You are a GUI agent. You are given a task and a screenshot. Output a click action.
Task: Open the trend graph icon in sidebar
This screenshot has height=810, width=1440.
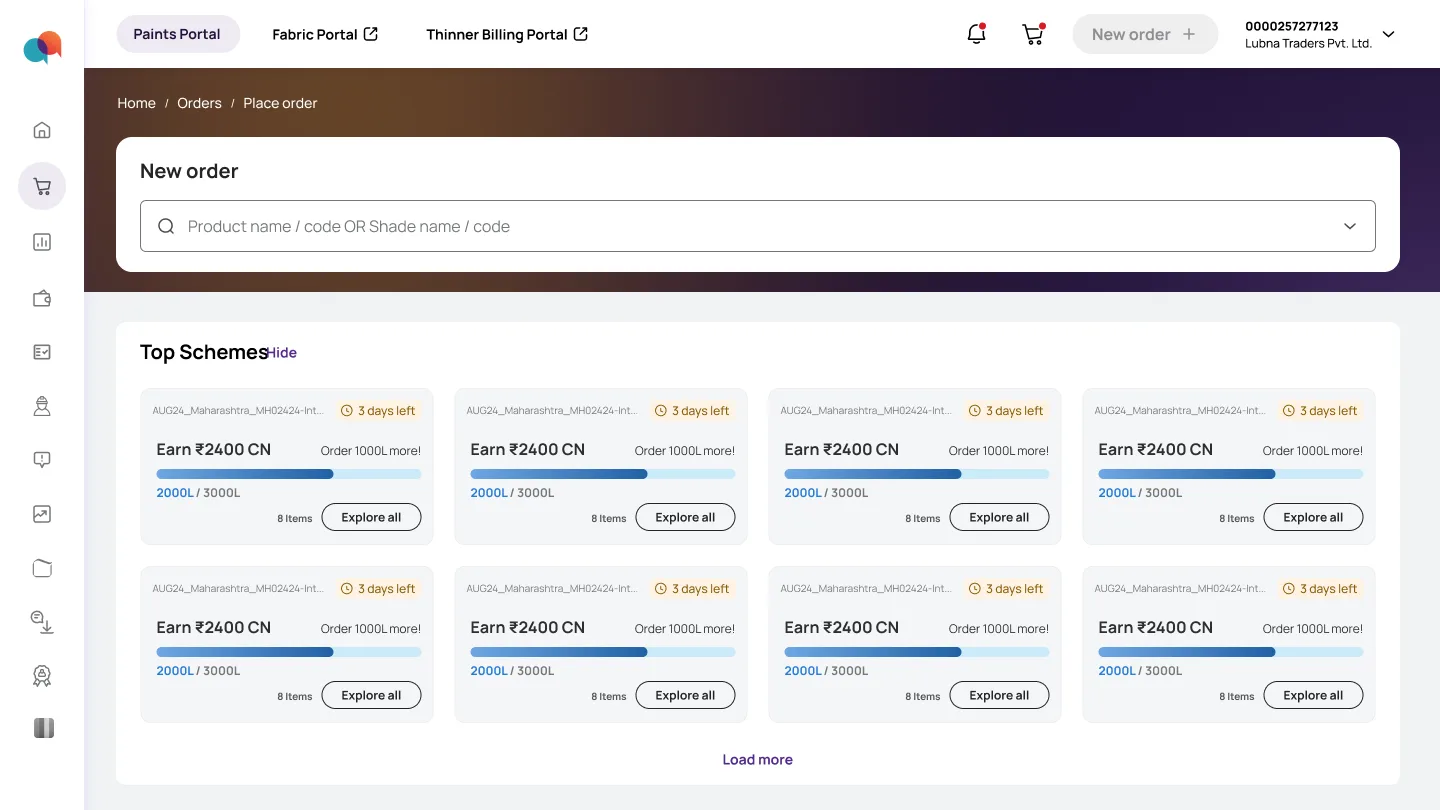(x=42, y=514)
